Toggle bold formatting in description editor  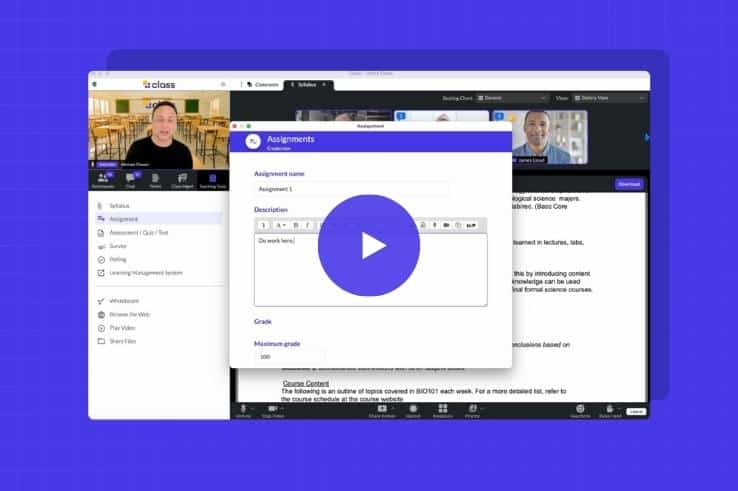[295, 225]
